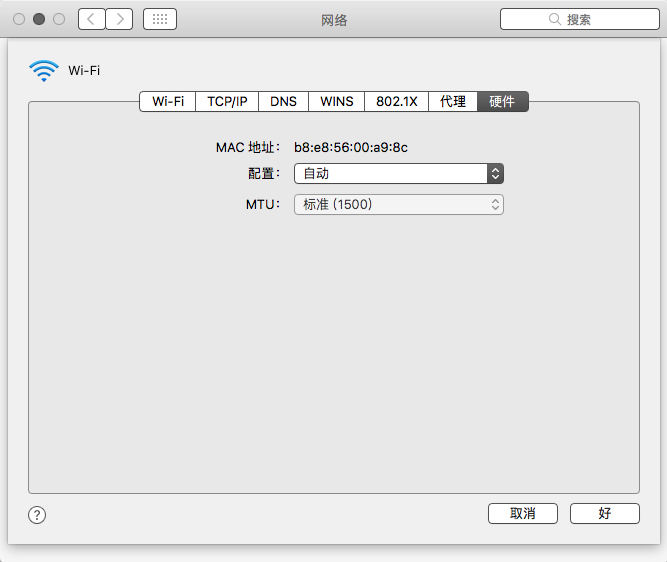Click the blue Wi-Fi signal icon
The image size is (667, 562).
44,70
